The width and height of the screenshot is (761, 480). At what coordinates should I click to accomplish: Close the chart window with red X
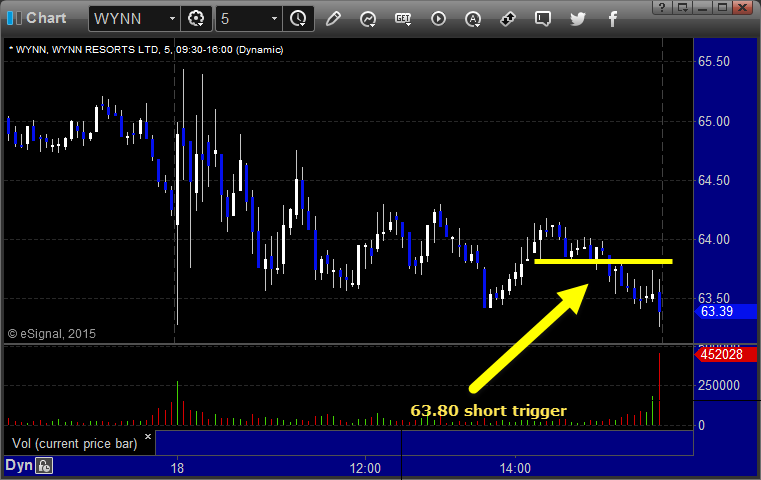[x=743, y=7]
